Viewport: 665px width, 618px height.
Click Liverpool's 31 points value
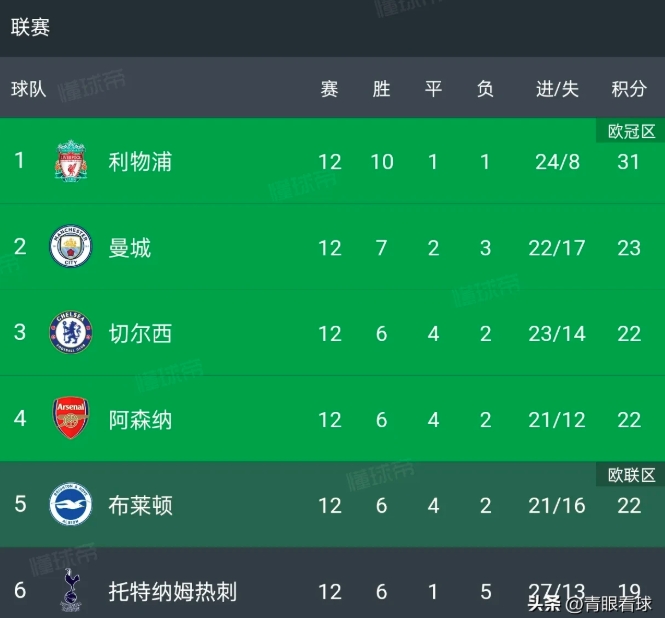[x=628, y=162]
